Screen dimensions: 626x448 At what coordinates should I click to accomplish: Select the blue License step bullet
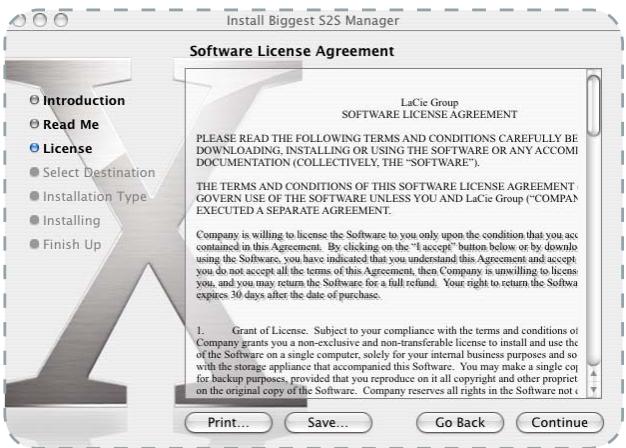pos(34,148)
